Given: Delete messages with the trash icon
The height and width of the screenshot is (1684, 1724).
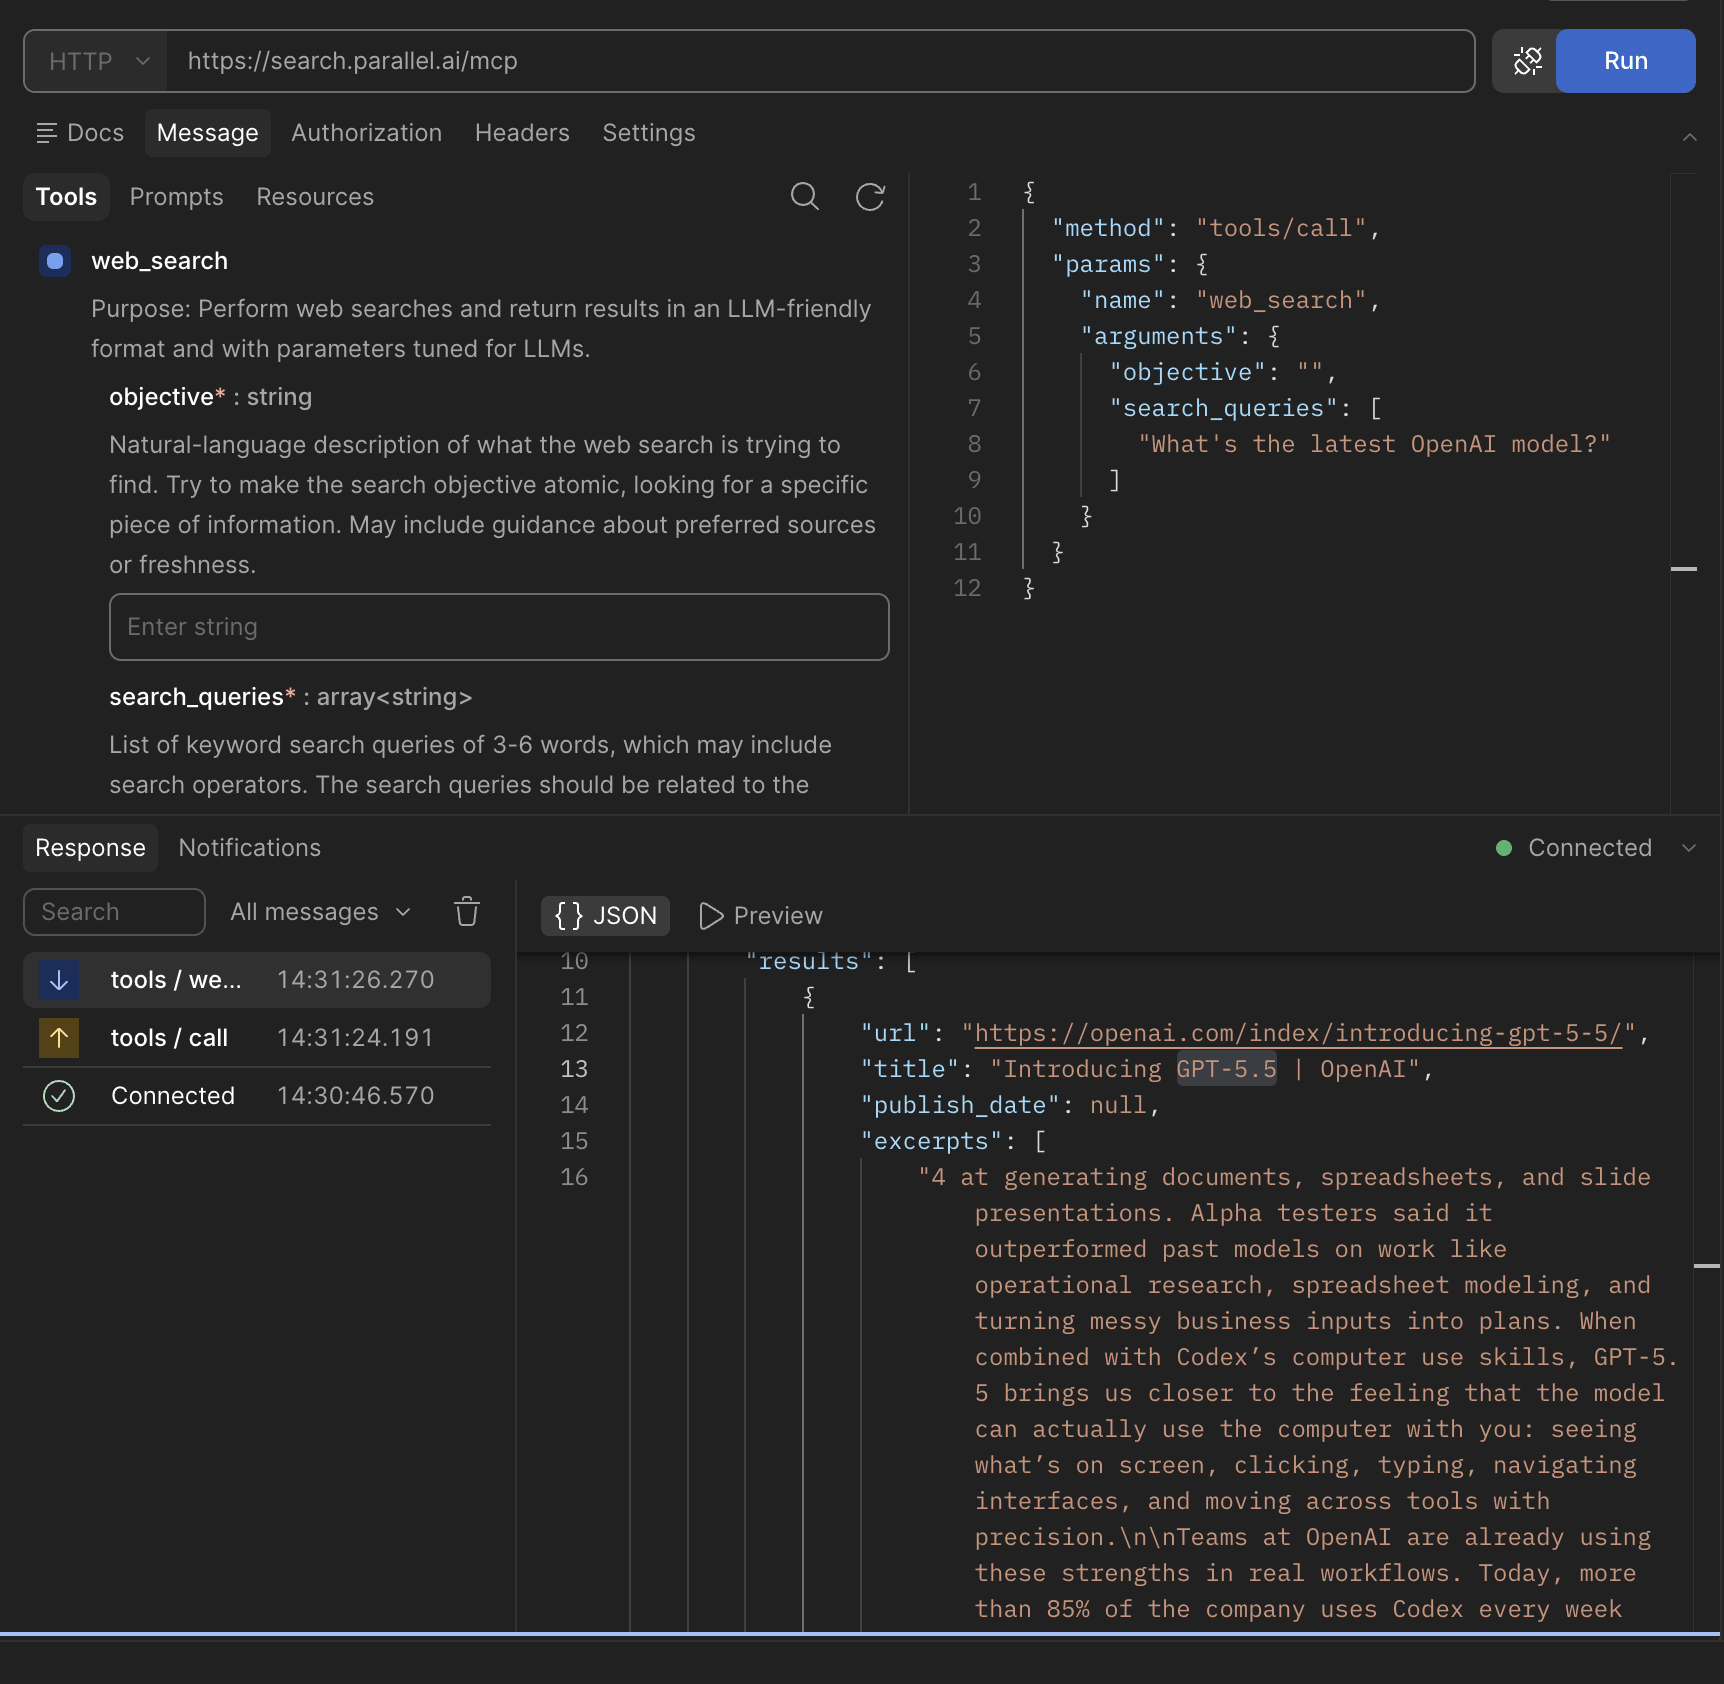Looking at the screenshot, I should [x=467, y=912].
